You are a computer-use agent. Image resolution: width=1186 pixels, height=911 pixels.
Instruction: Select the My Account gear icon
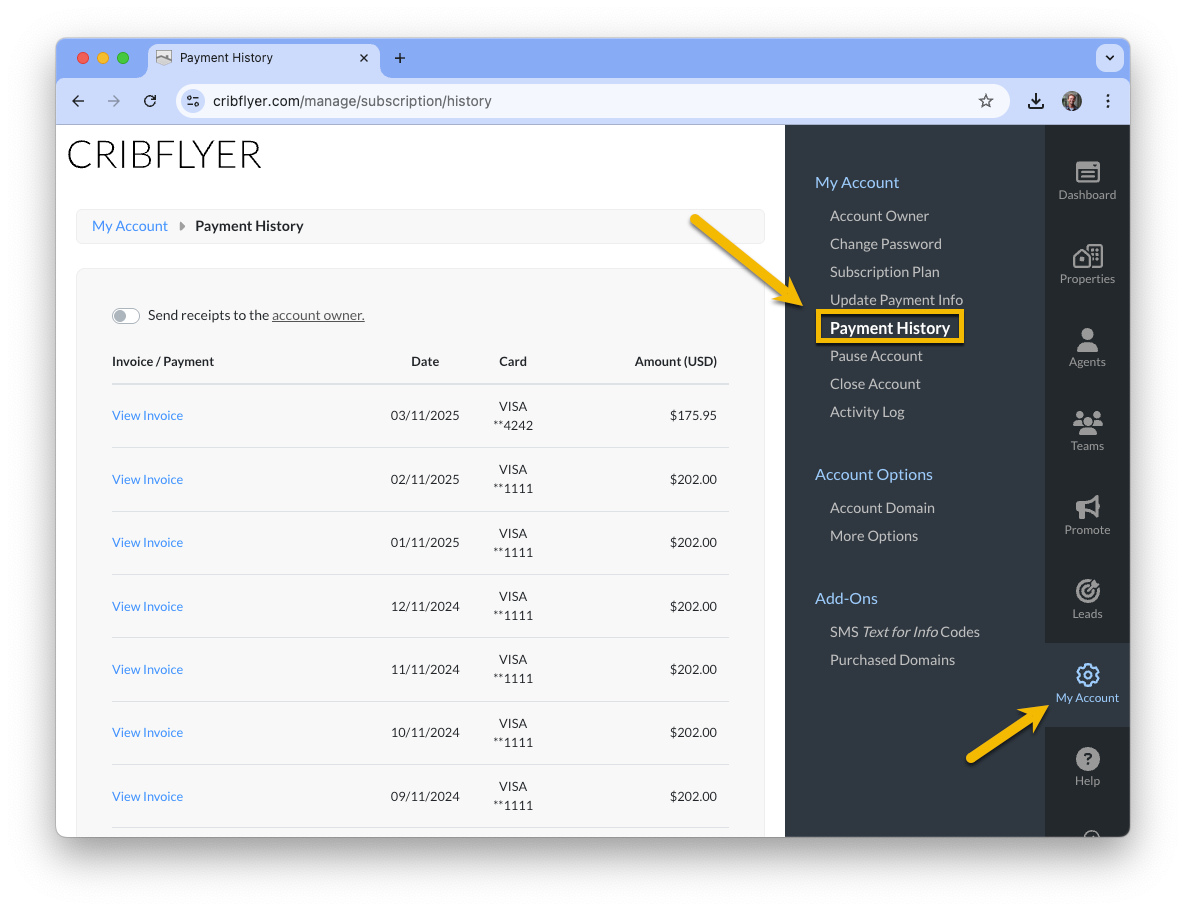tap(1087, 674)
